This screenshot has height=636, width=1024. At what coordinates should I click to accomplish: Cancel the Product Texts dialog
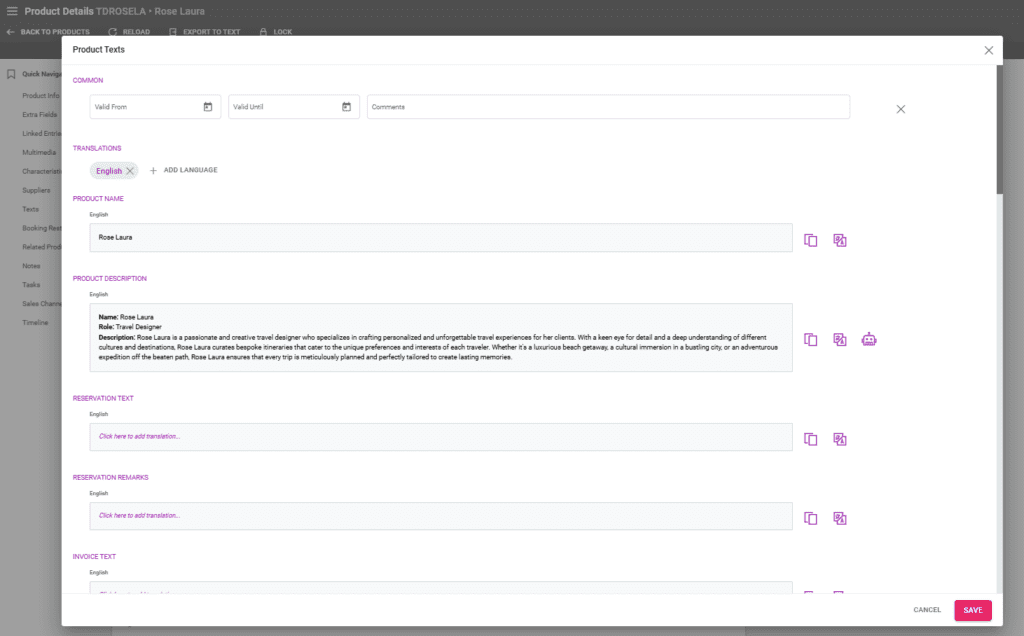[927, 610]
